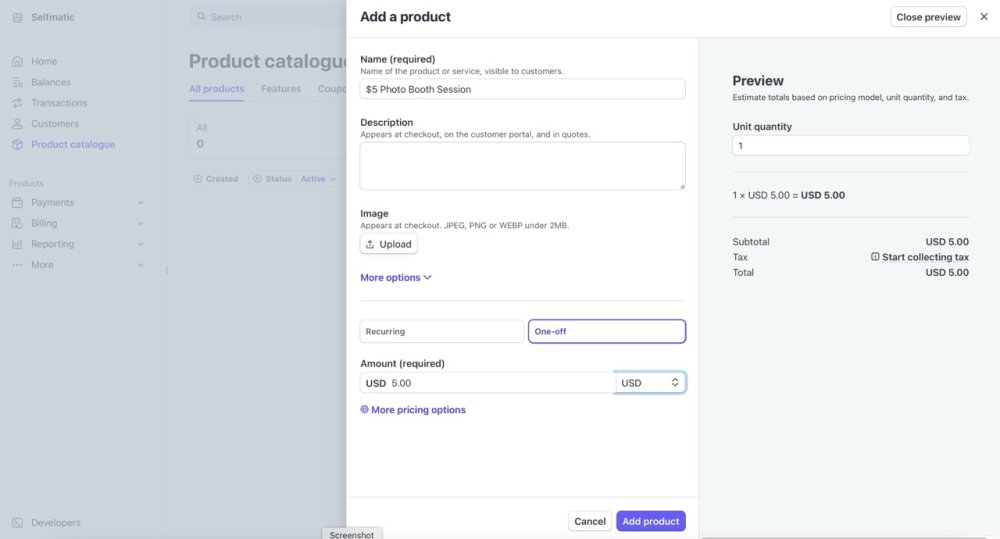Switch to the Features tab

281,89
